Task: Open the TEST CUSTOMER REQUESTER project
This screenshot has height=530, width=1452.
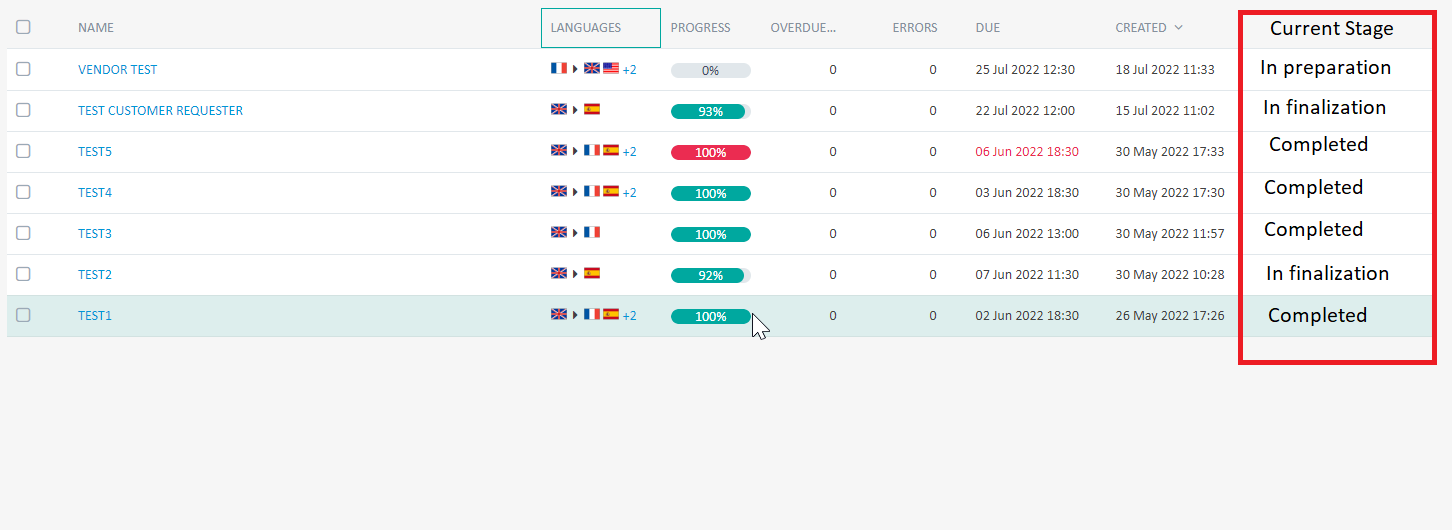Action: coord(161,111)
